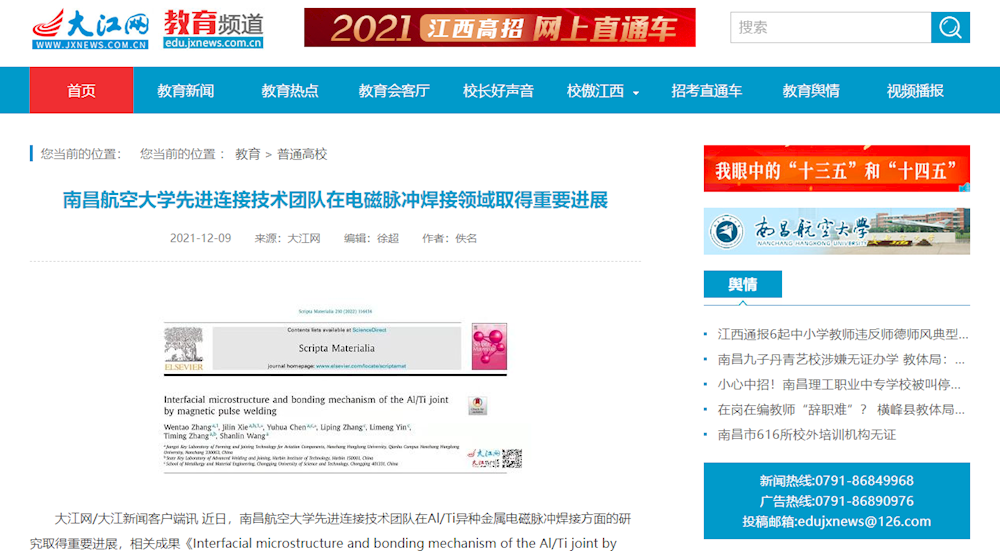Navigate to 教育舆情 page
The image size is (1000, 551).
pos(811,91)
